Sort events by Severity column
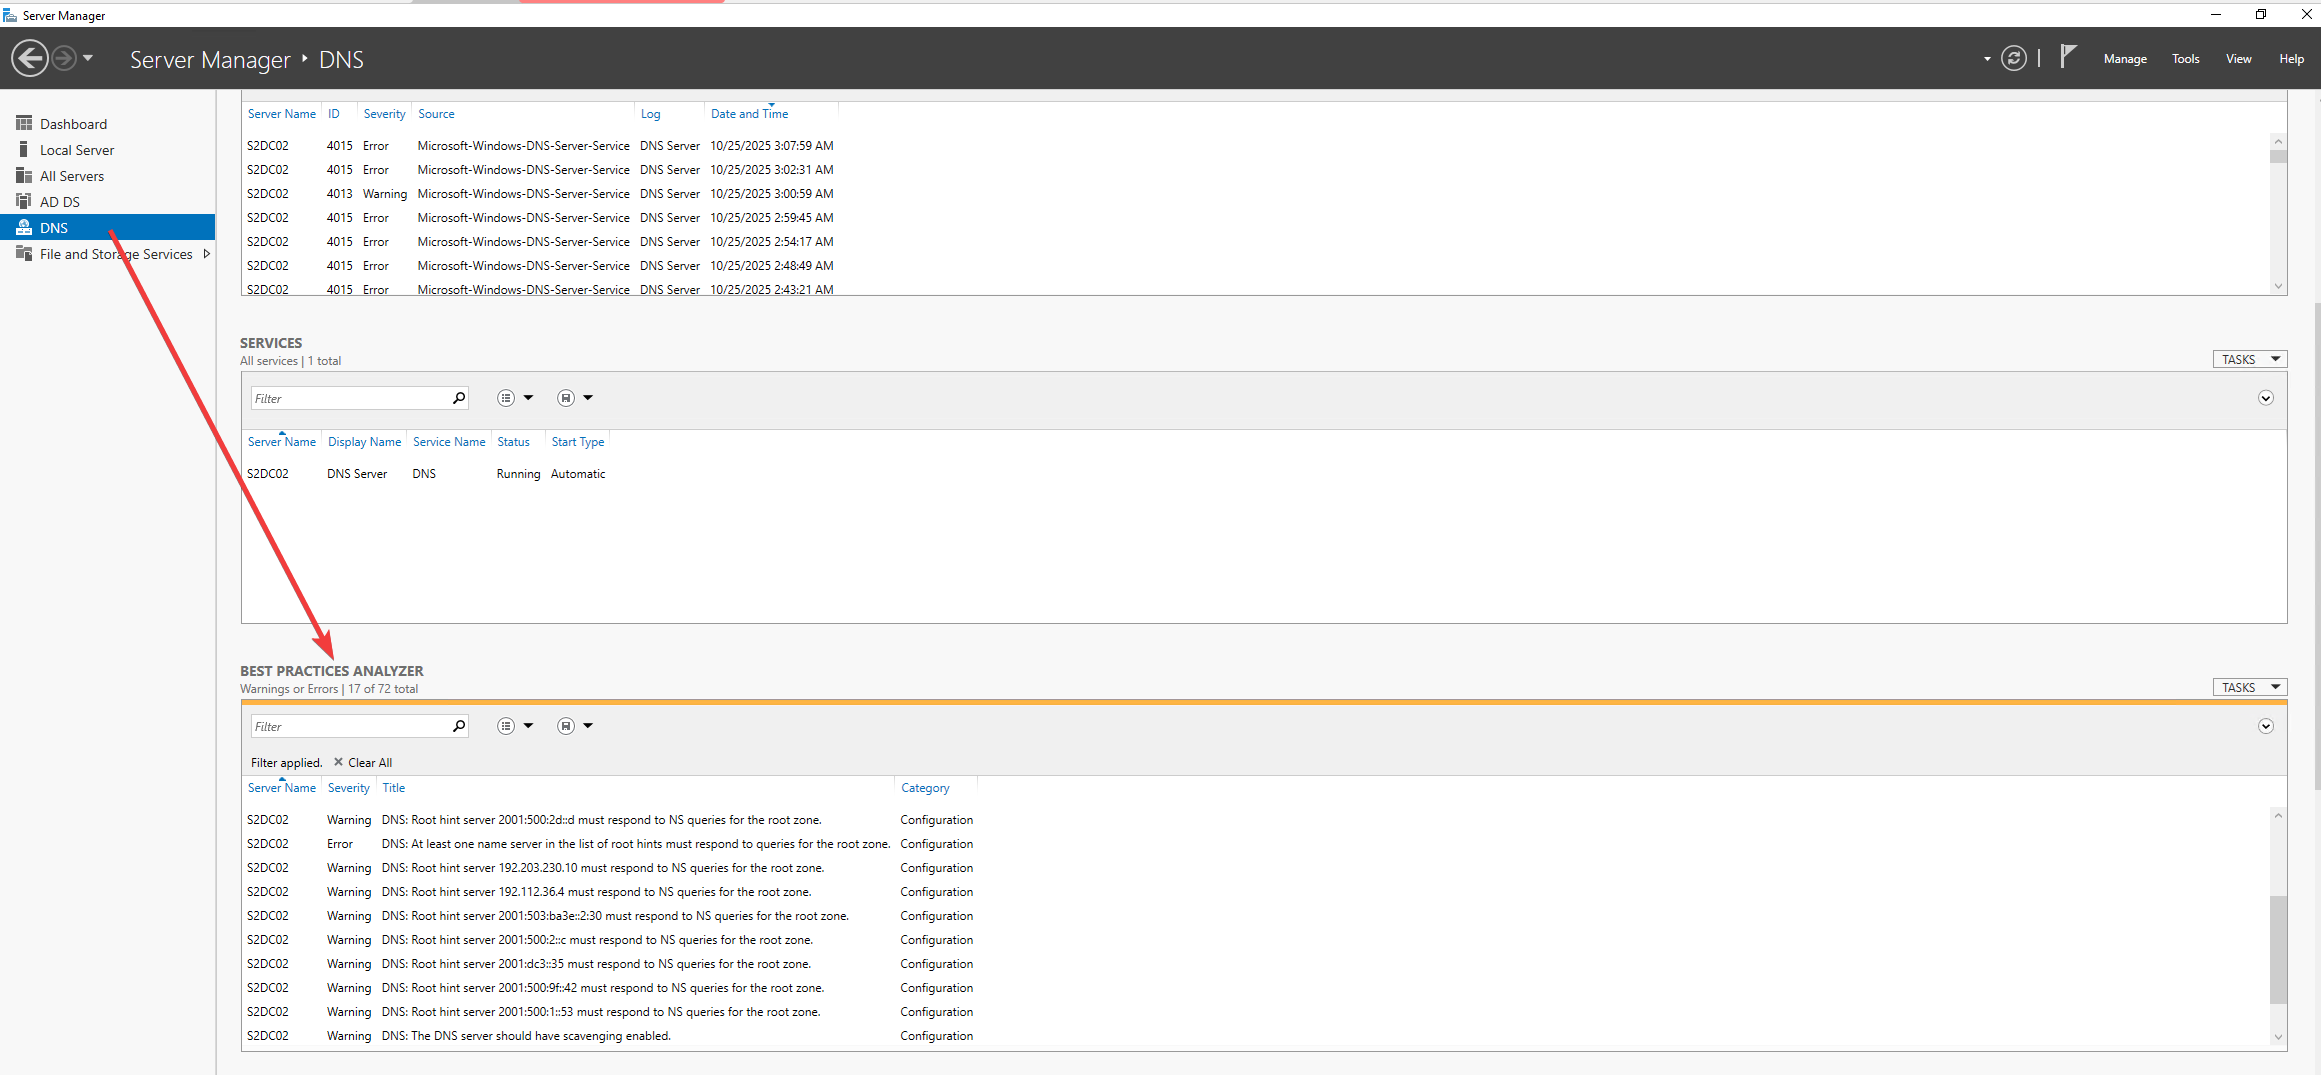 click(x=384, y=114)
